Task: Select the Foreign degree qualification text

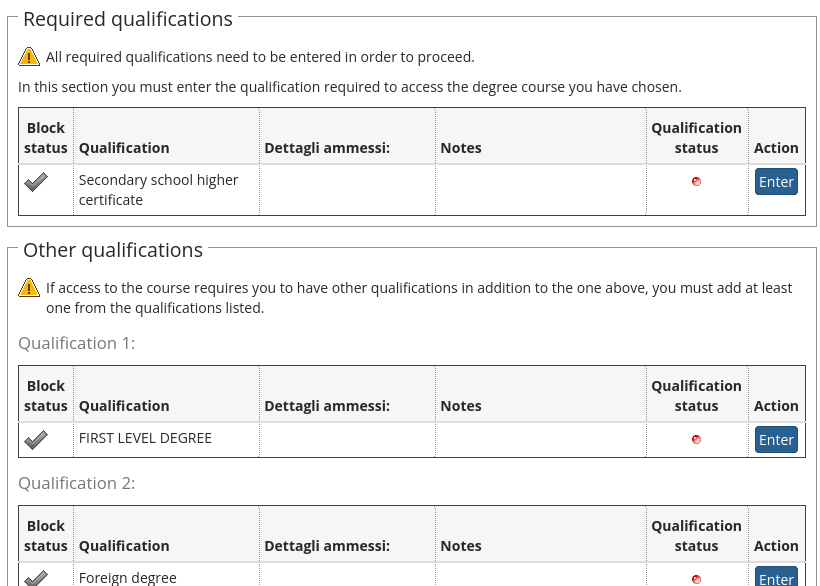Action: [x=127, y=578]
